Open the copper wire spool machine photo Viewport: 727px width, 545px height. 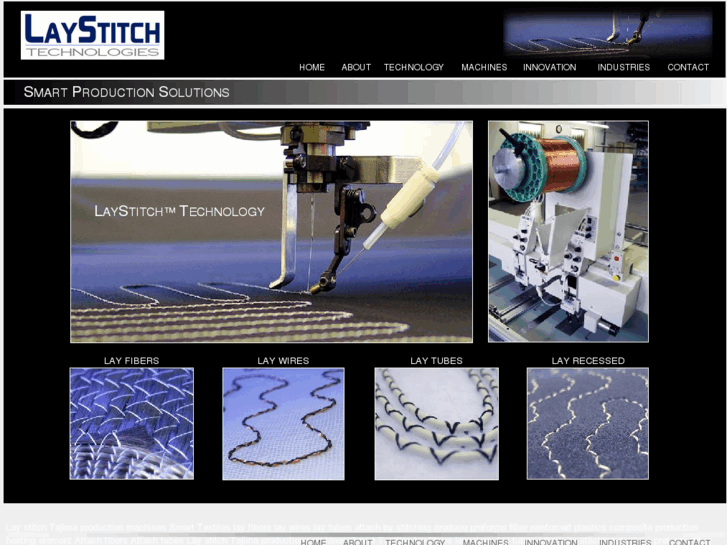click(x=568, y=232)
